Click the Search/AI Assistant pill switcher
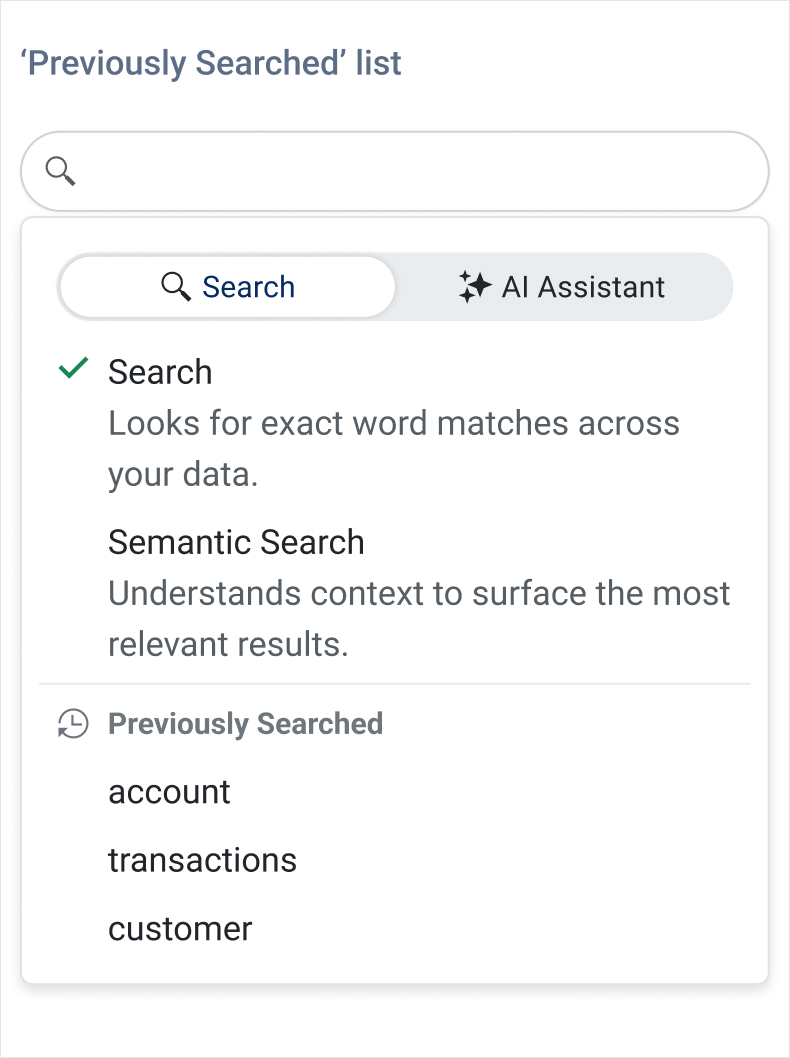Viewport: 790px width, 1058px height. tap(395, 287)
